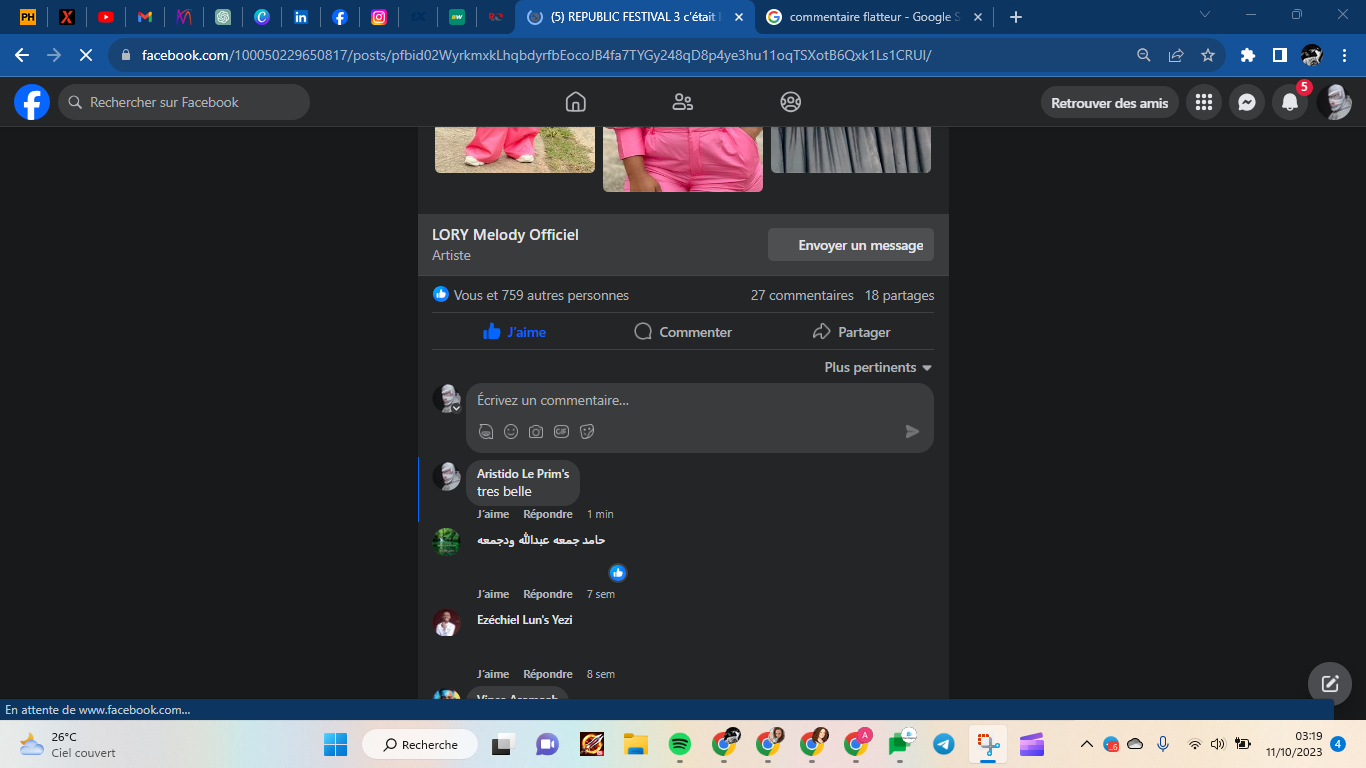Image resolution: width=1366 pixels, height=768 pixels.
Task: Expand the Plus pertinents comment sort dropdown
Action: 878,367
